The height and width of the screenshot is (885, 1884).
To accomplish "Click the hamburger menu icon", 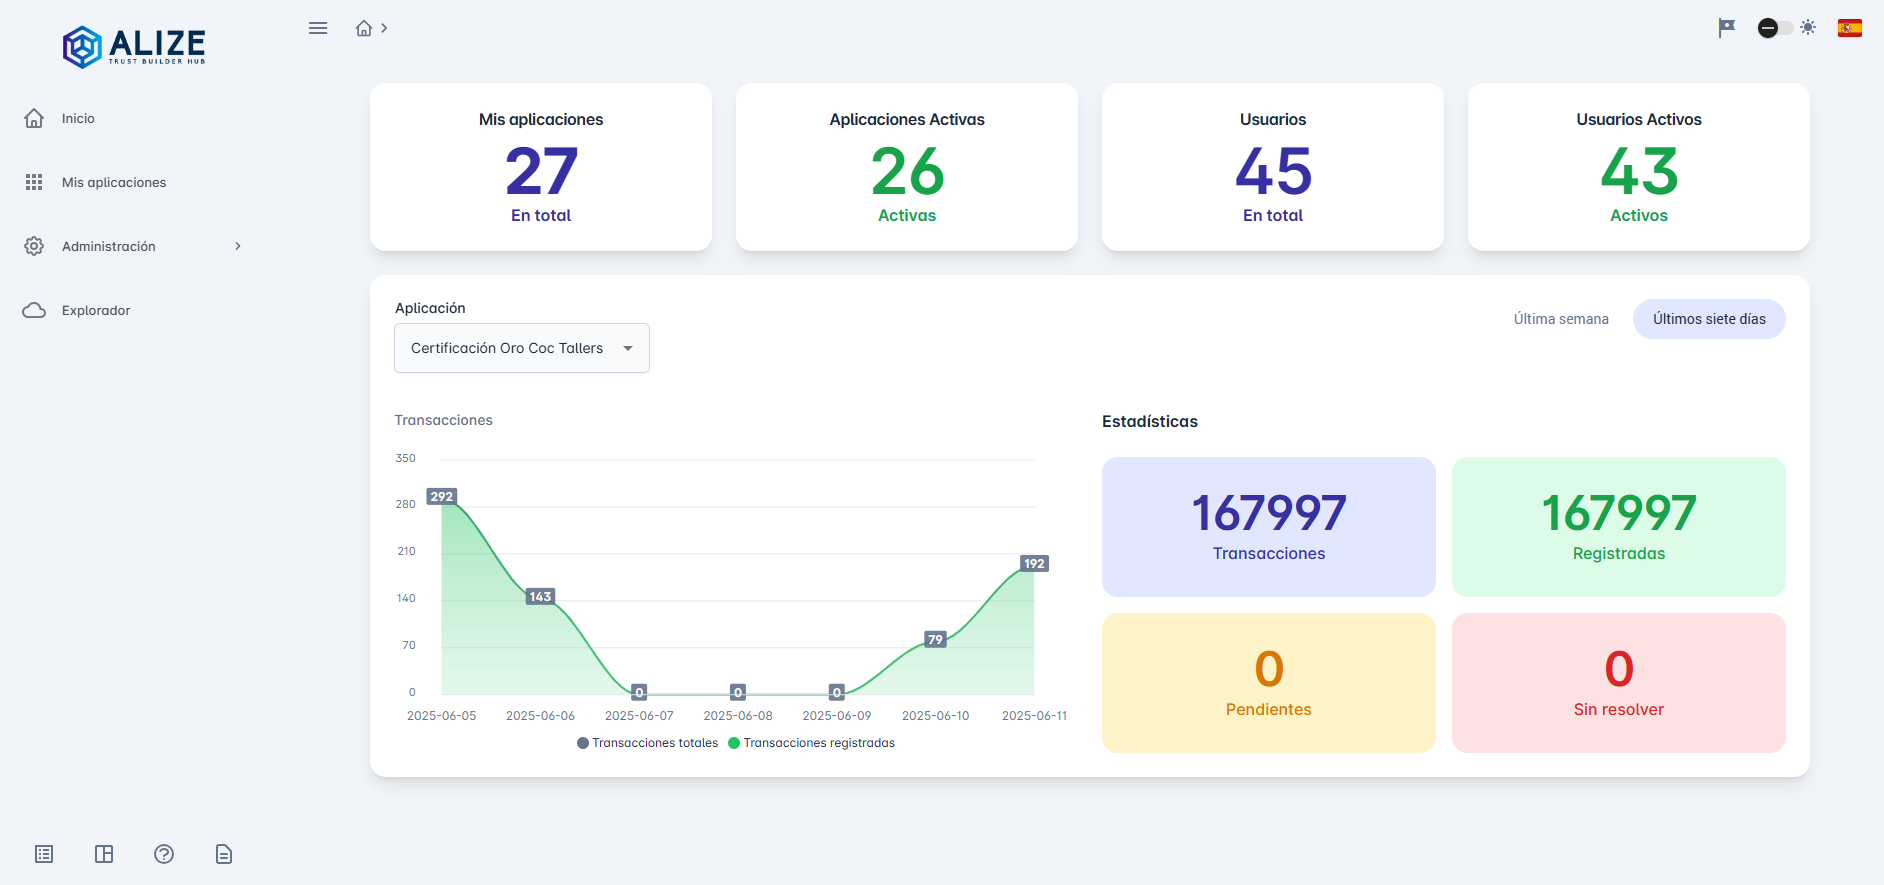I will point(318,28).
